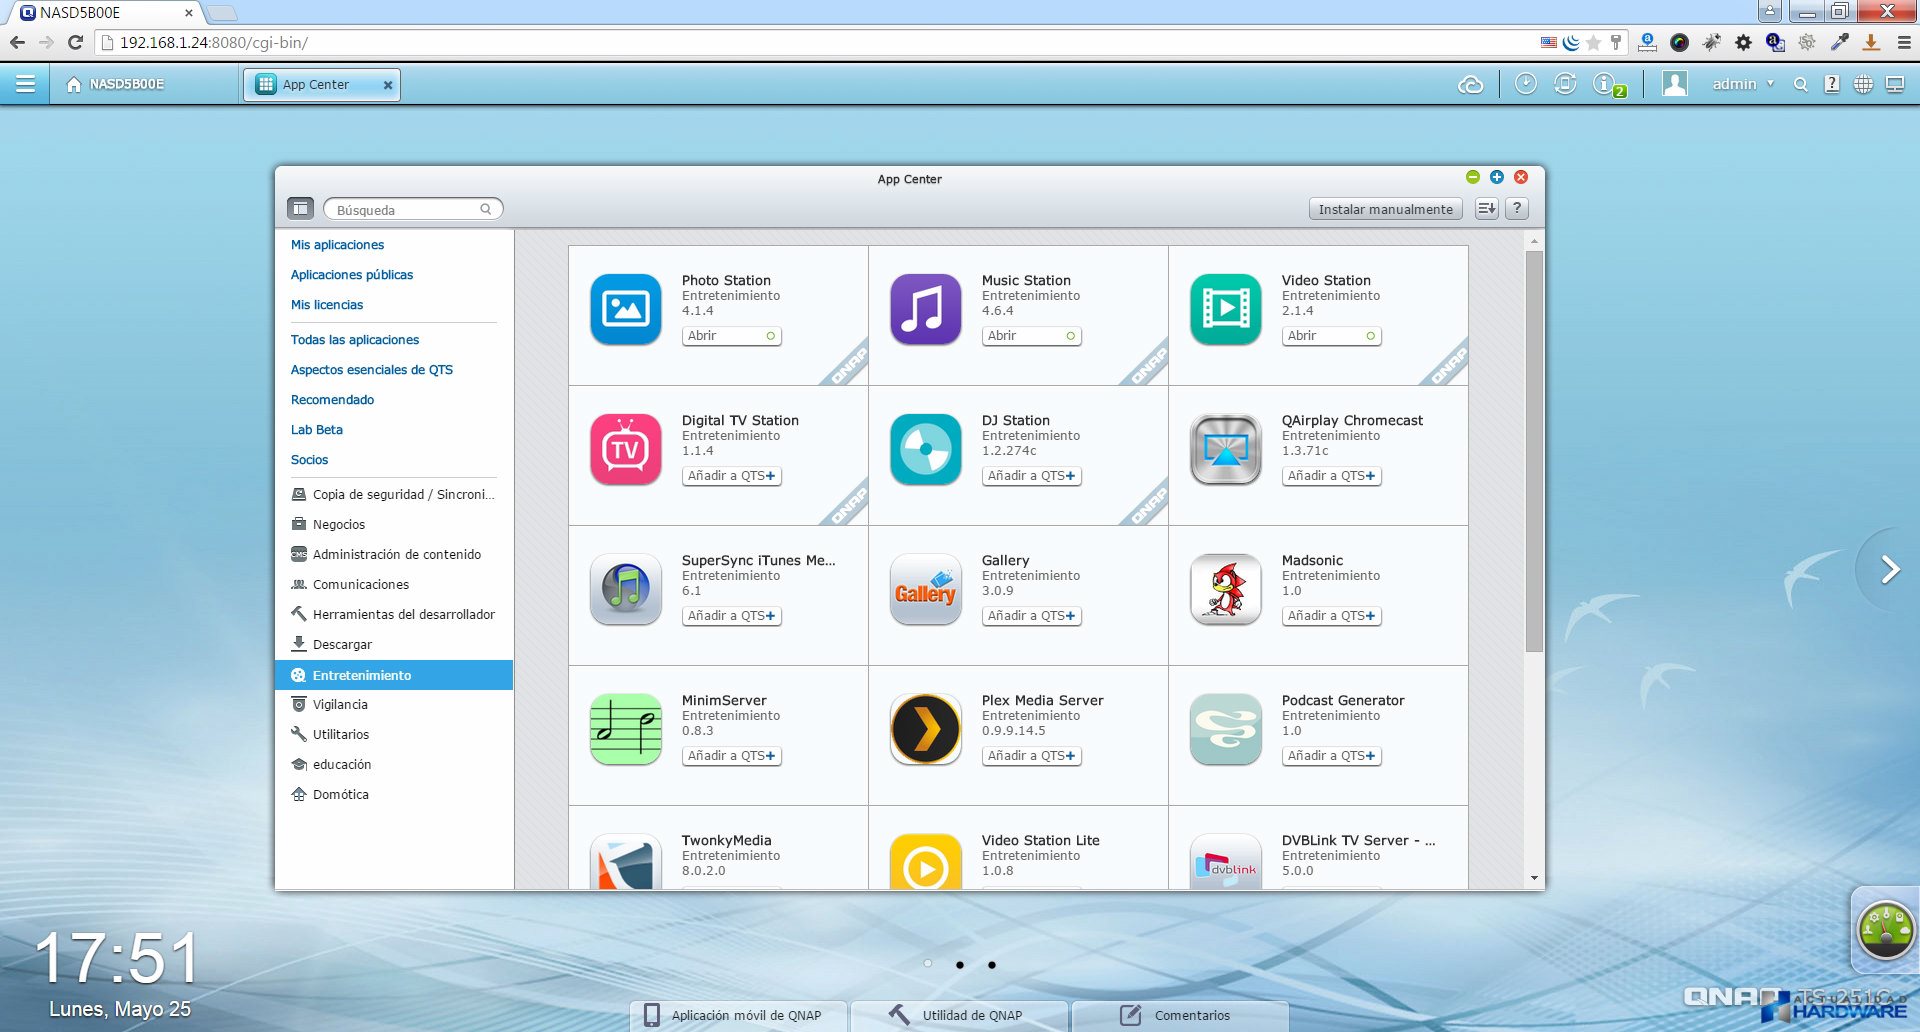The height and width of the screenshot is (1032, 1920).
Task: Open the resource monitor dashboard gauge
Action: click(x=1885, y=930)
